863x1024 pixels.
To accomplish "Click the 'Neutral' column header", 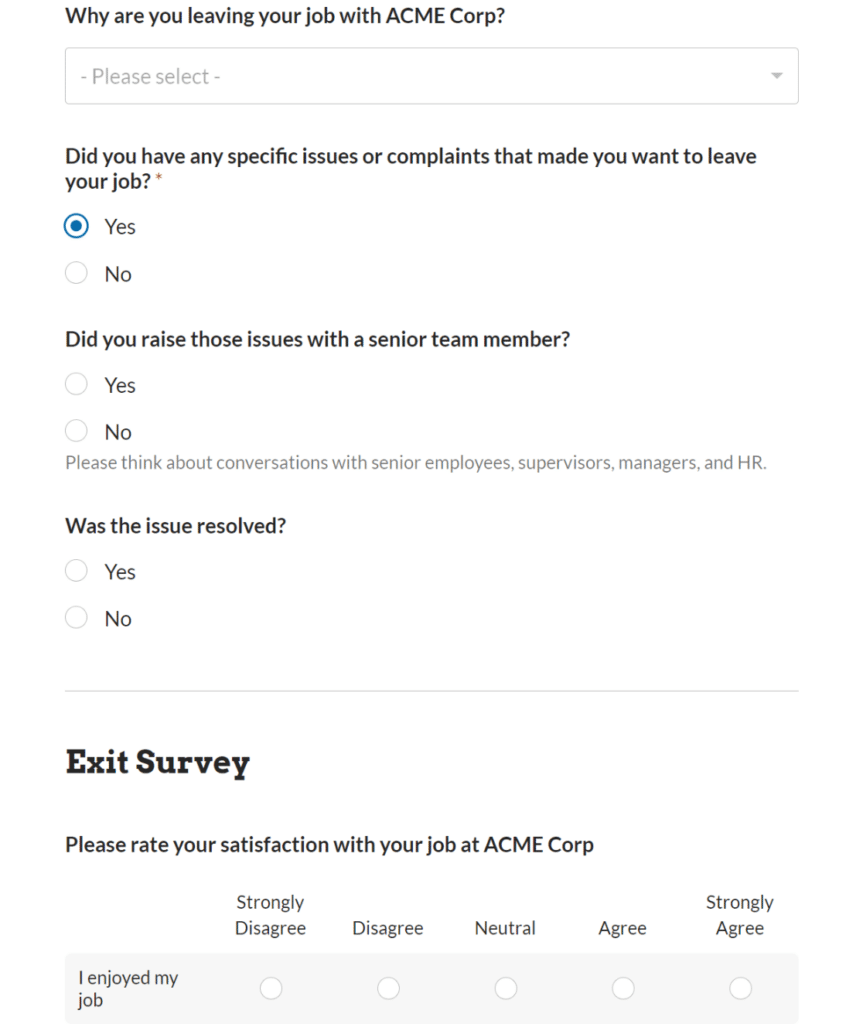I will 505,928.
